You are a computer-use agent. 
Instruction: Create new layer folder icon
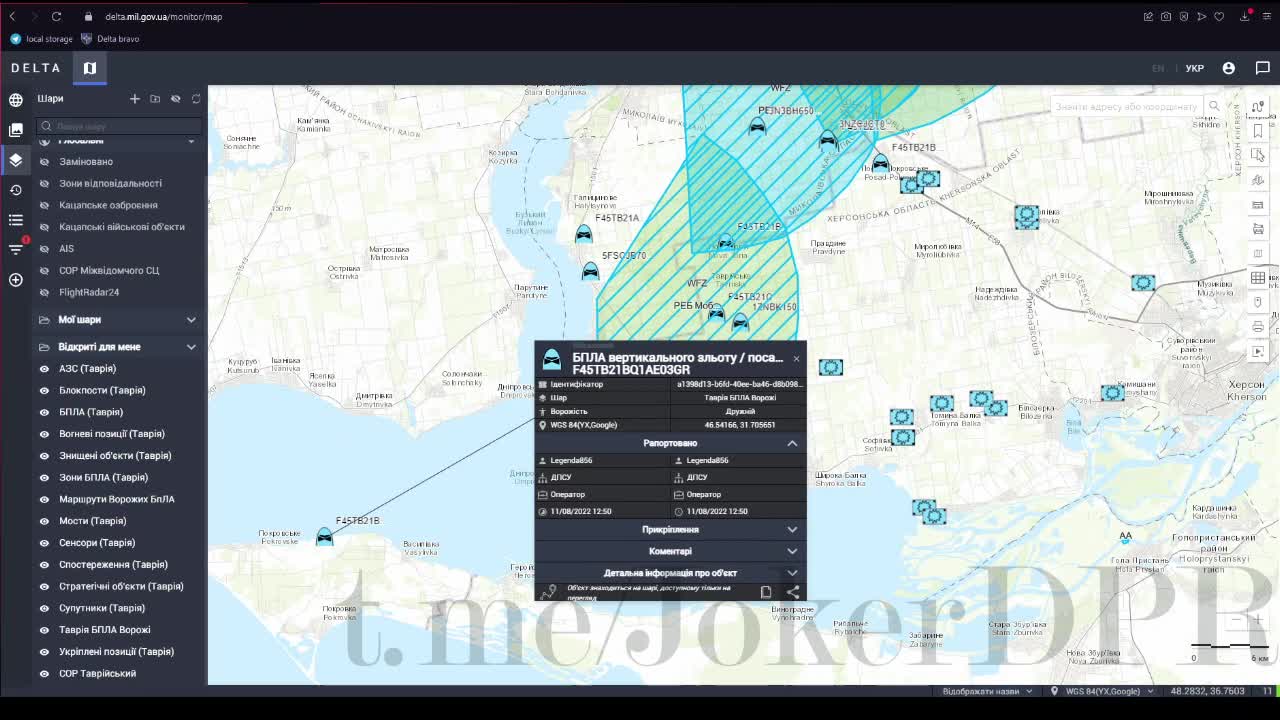pos(155,98)
